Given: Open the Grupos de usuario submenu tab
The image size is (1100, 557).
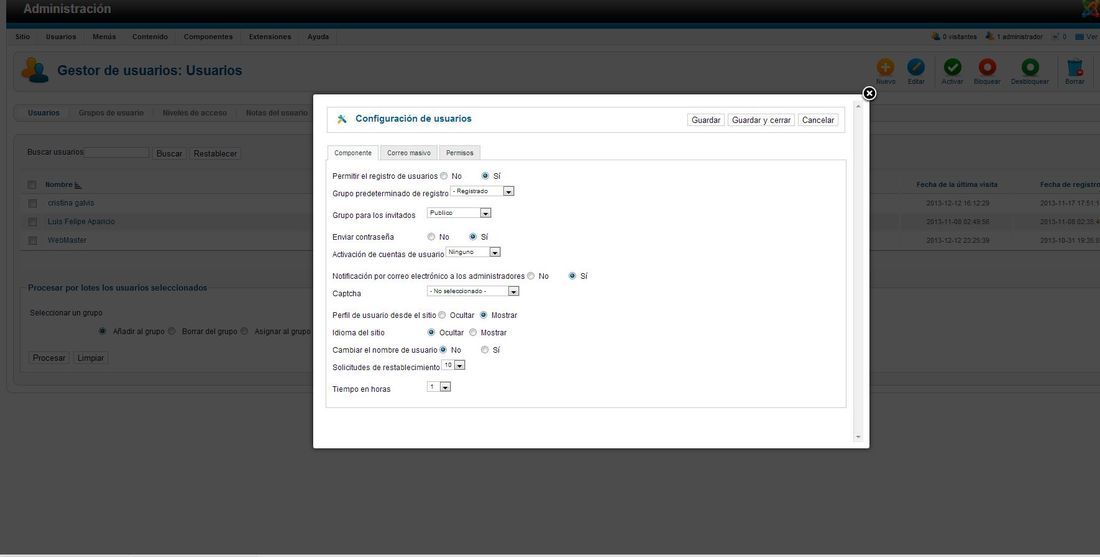Looking at the screenshot, I should (111, 113).
